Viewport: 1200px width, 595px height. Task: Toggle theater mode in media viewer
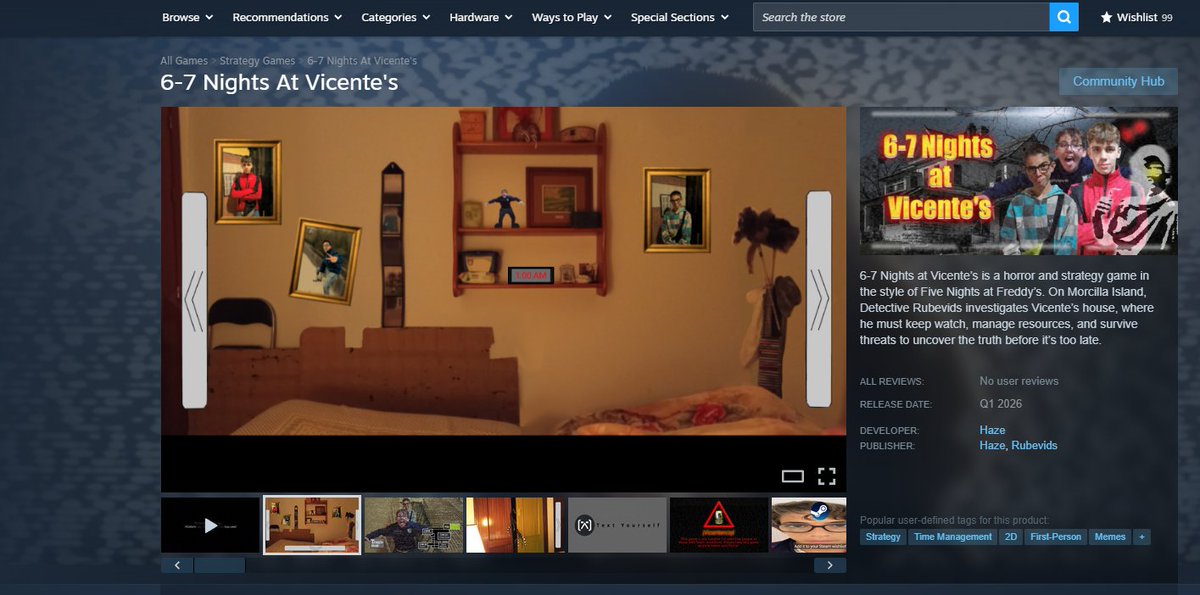pos(793,476)
